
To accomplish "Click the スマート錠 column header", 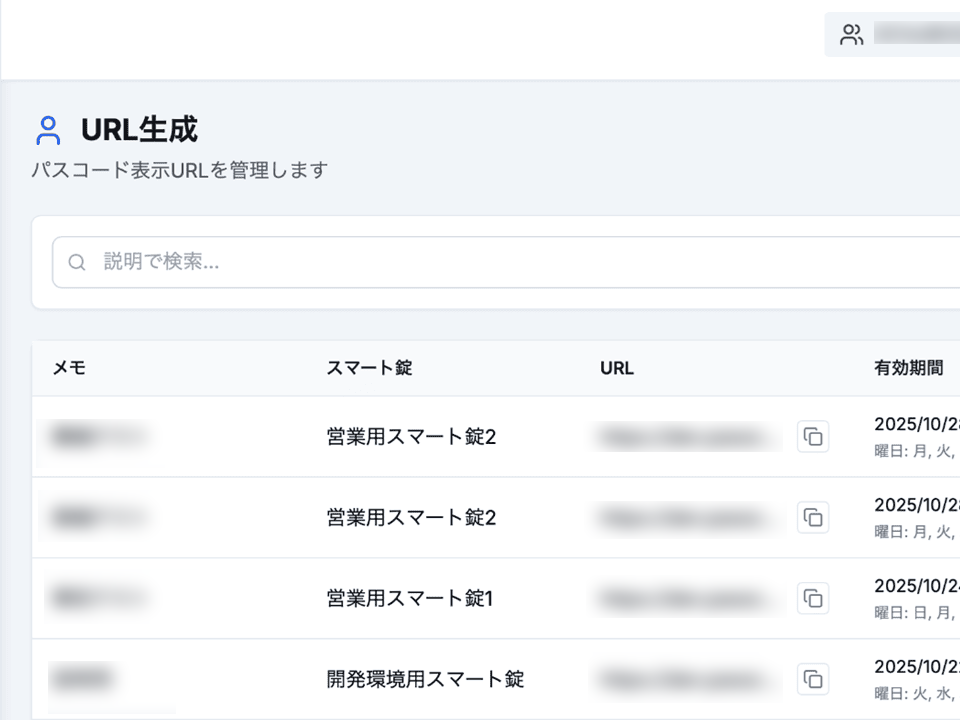I will click(369, 368).
